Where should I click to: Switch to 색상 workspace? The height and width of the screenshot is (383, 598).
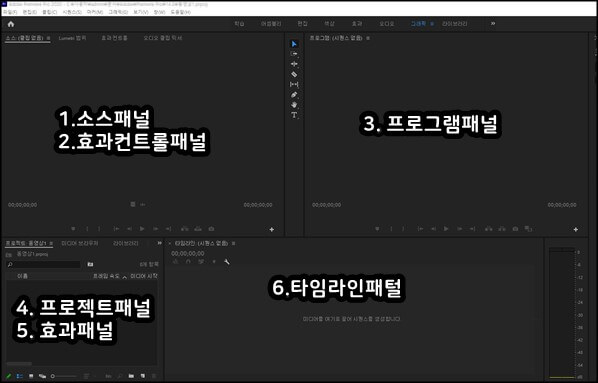point(329,24)
